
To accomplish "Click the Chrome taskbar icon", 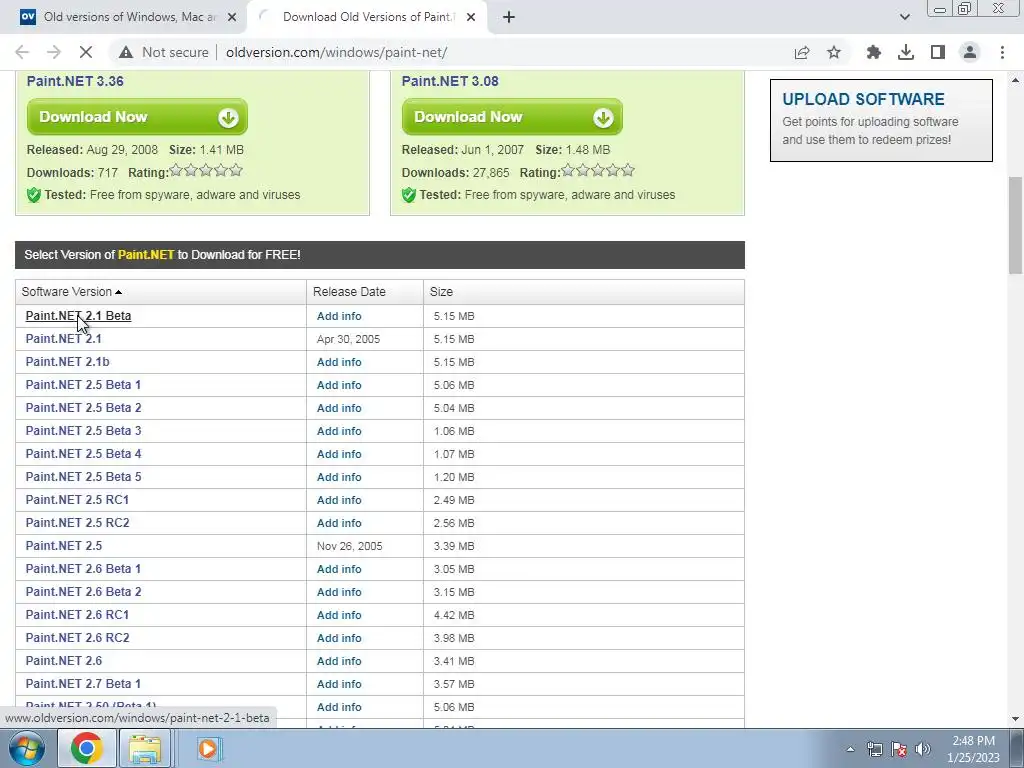I will tap(87, 748).
